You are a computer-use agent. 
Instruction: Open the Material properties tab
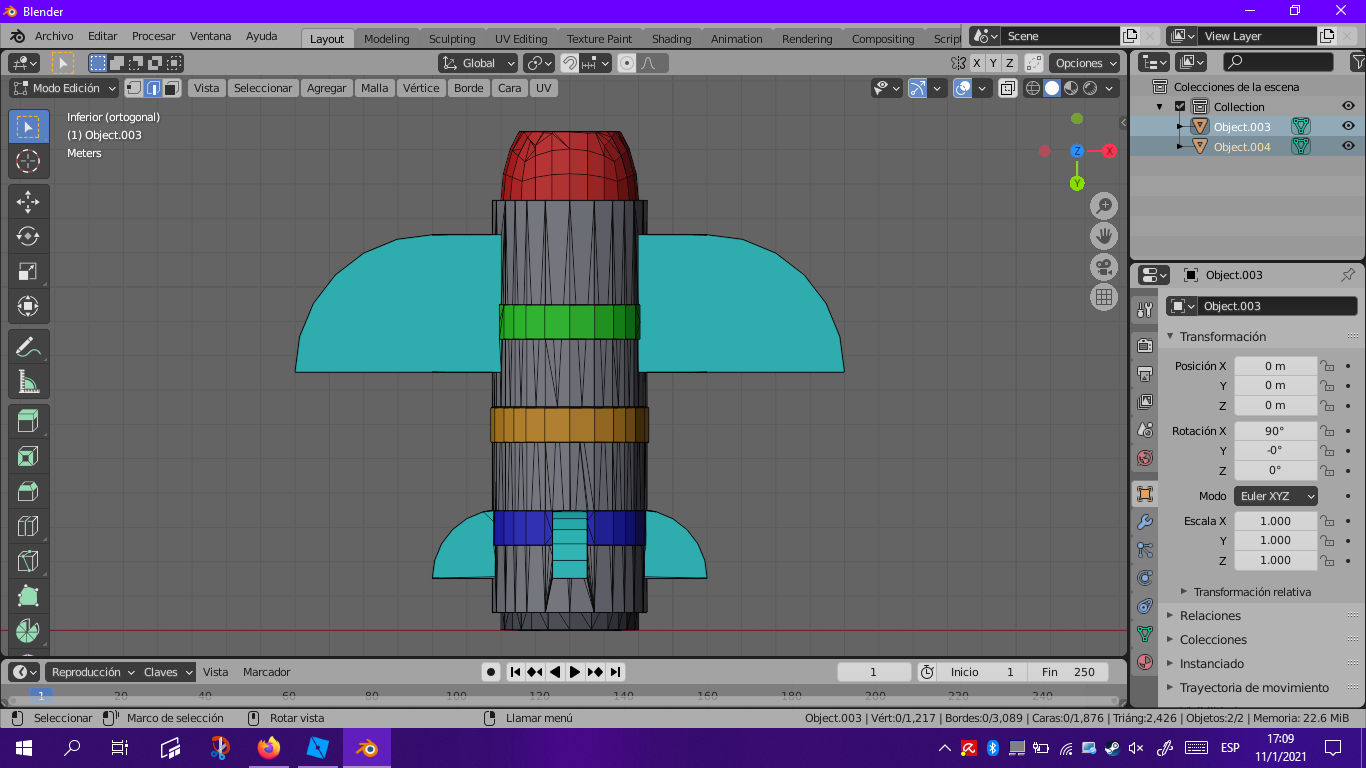[x=1145, y=662]
